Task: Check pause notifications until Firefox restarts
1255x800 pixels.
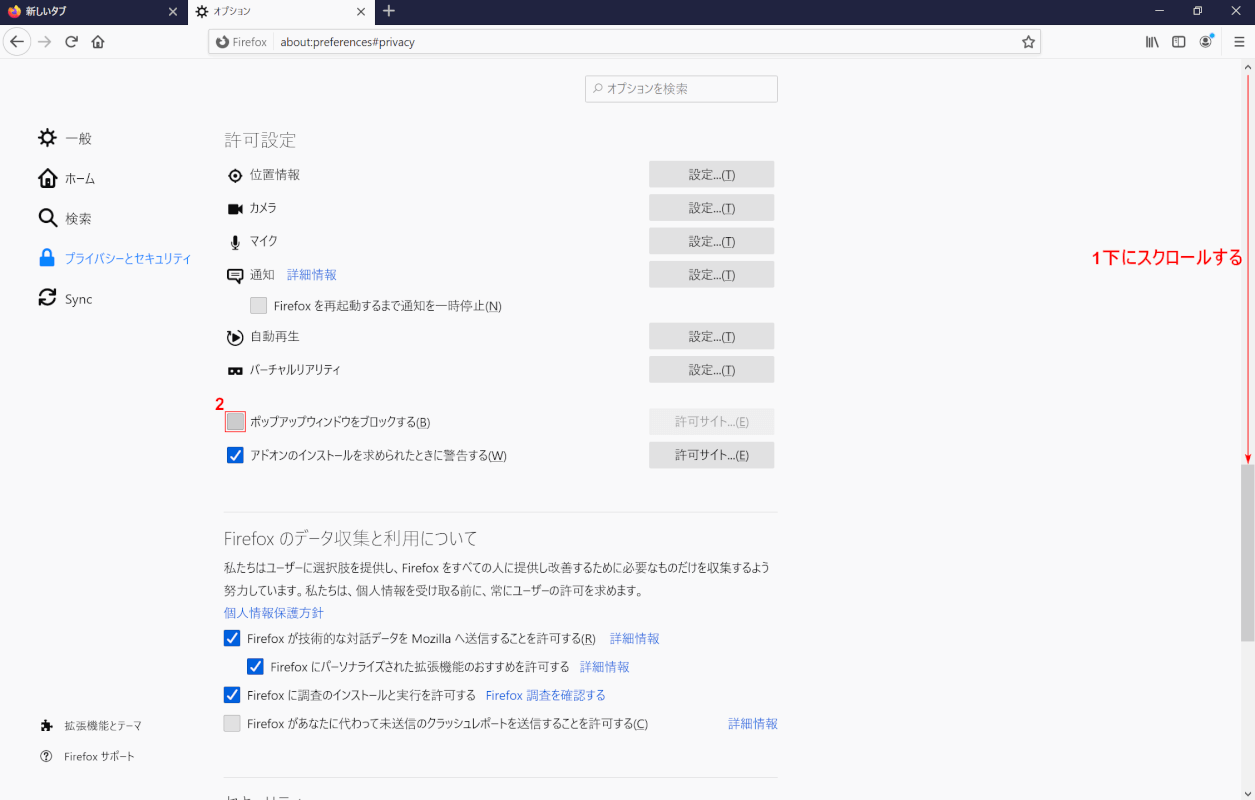Action: pyautogui.click(x=259, y=306)
